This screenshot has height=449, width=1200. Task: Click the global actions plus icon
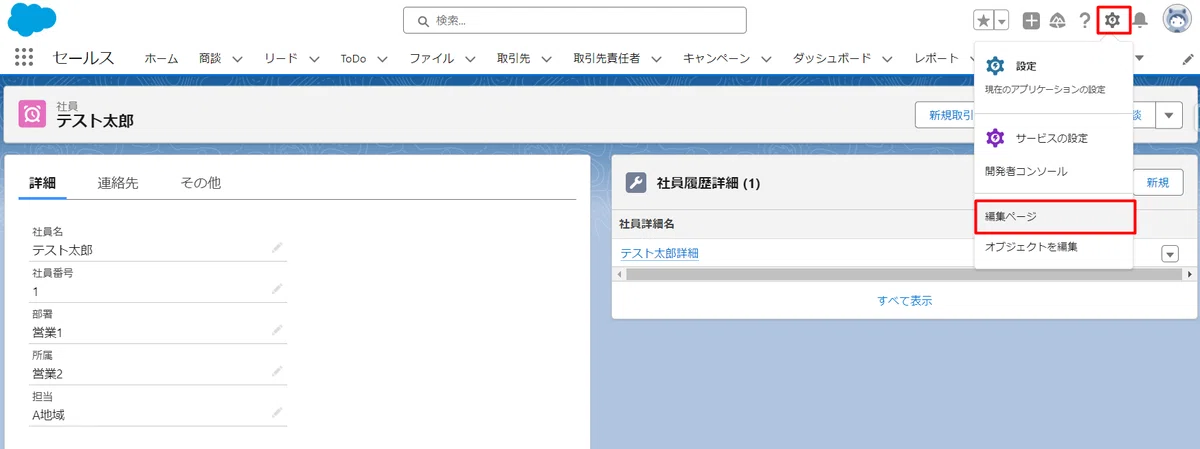1031,21
